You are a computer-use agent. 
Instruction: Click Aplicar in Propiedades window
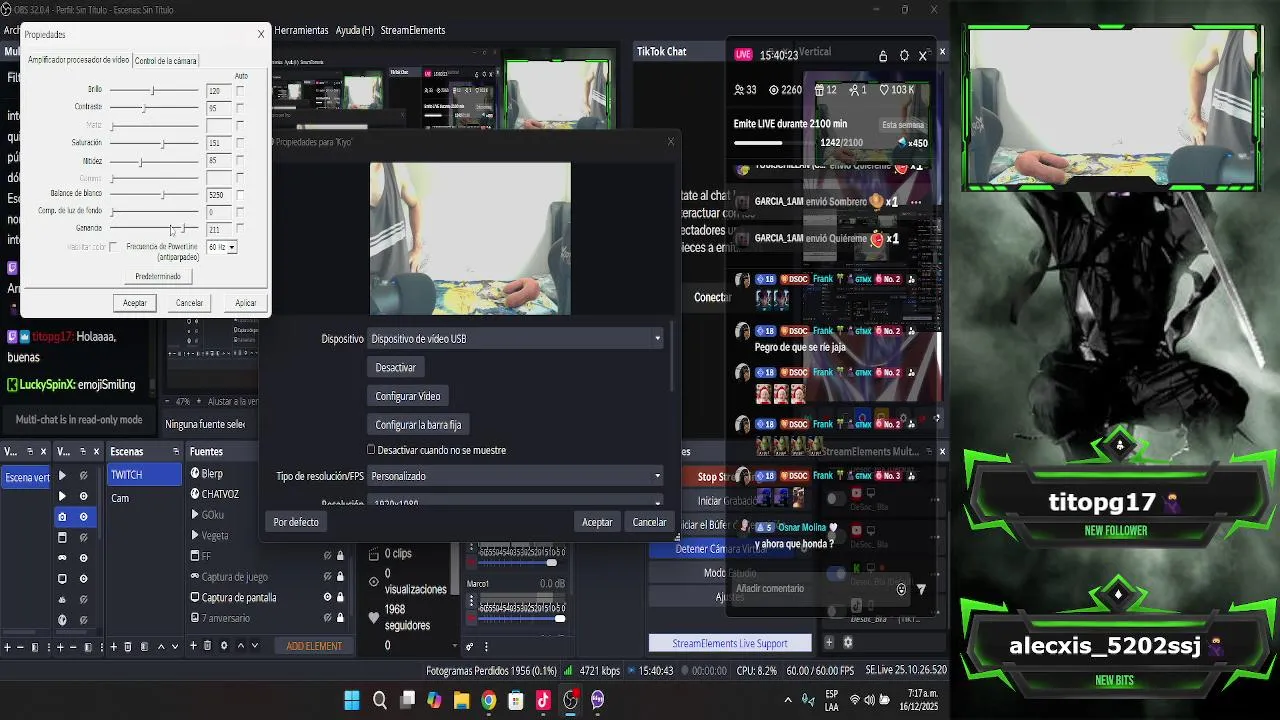tap(246, 303)
